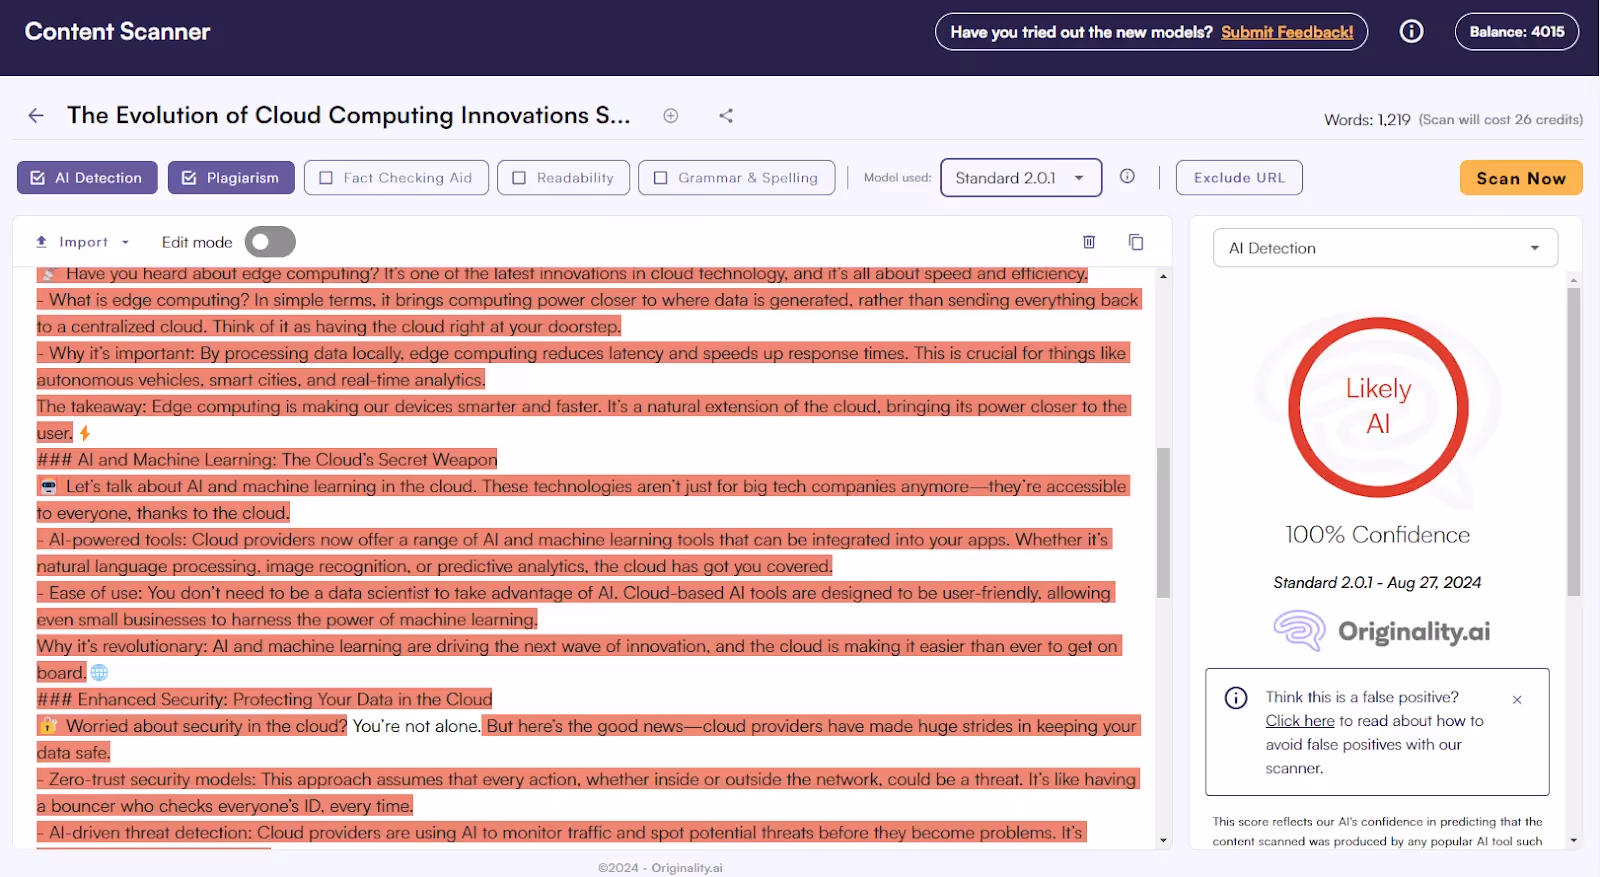
Task: Click the document title 'The Evolution of Cloud Computing Innovations'
Action: coord(348,116)
